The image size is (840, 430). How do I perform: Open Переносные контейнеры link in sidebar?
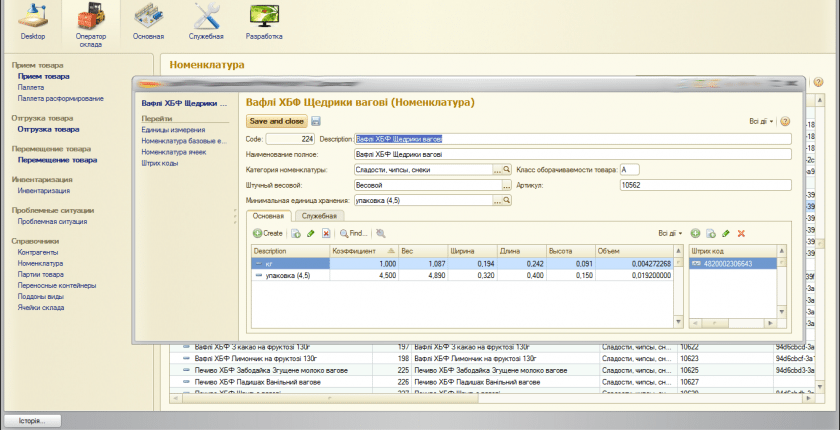[x=57, y=286]
